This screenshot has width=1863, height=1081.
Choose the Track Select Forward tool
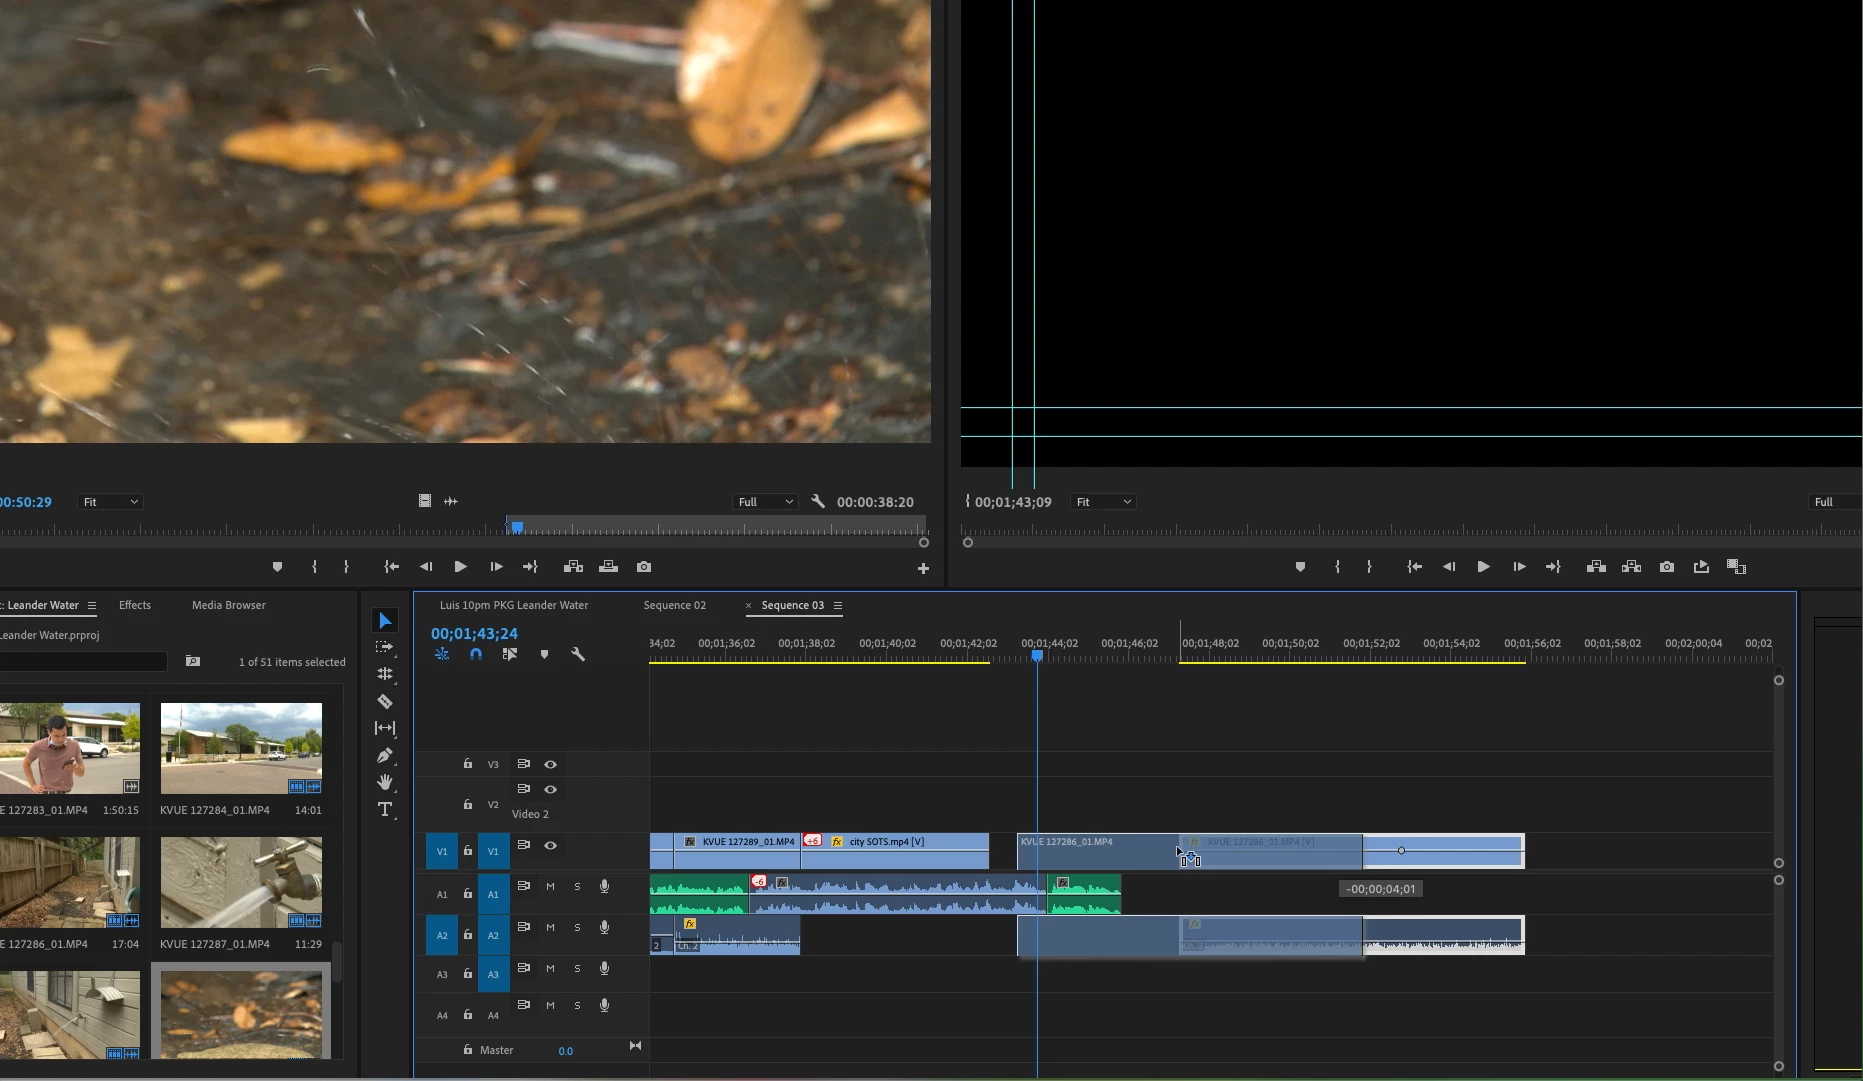[x=385, y=648]
